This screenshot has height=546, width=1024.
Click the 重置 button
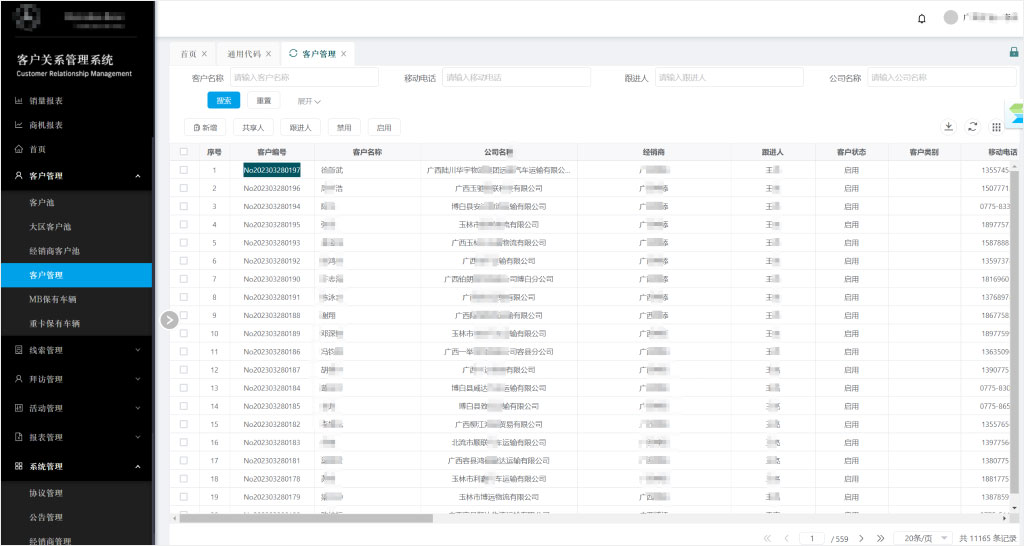pyautogui.click(x=263, y=100)
